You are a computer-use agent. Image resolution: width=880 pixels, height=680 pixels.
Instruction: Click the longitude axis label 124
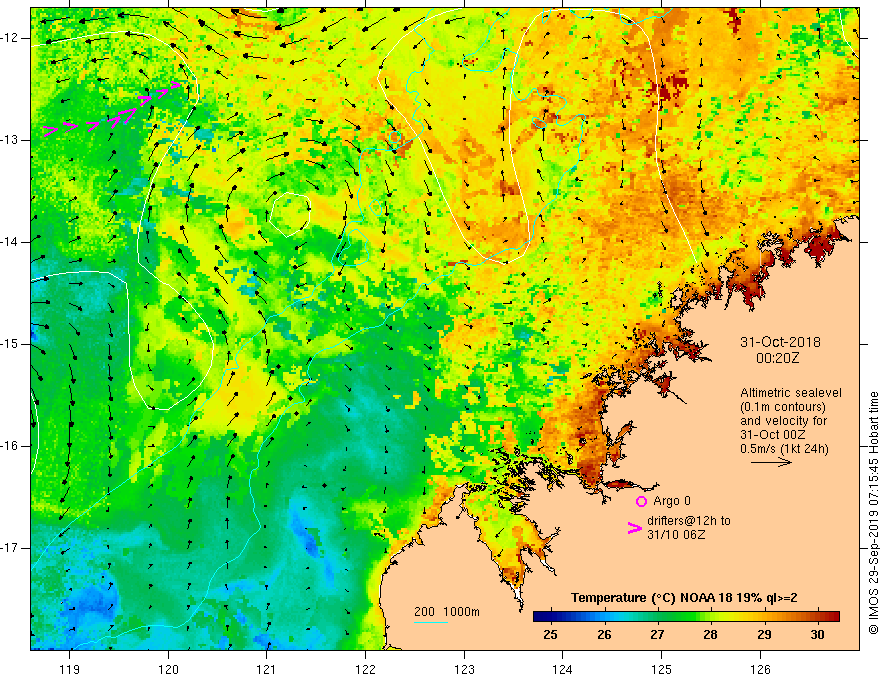pos(563,669)
